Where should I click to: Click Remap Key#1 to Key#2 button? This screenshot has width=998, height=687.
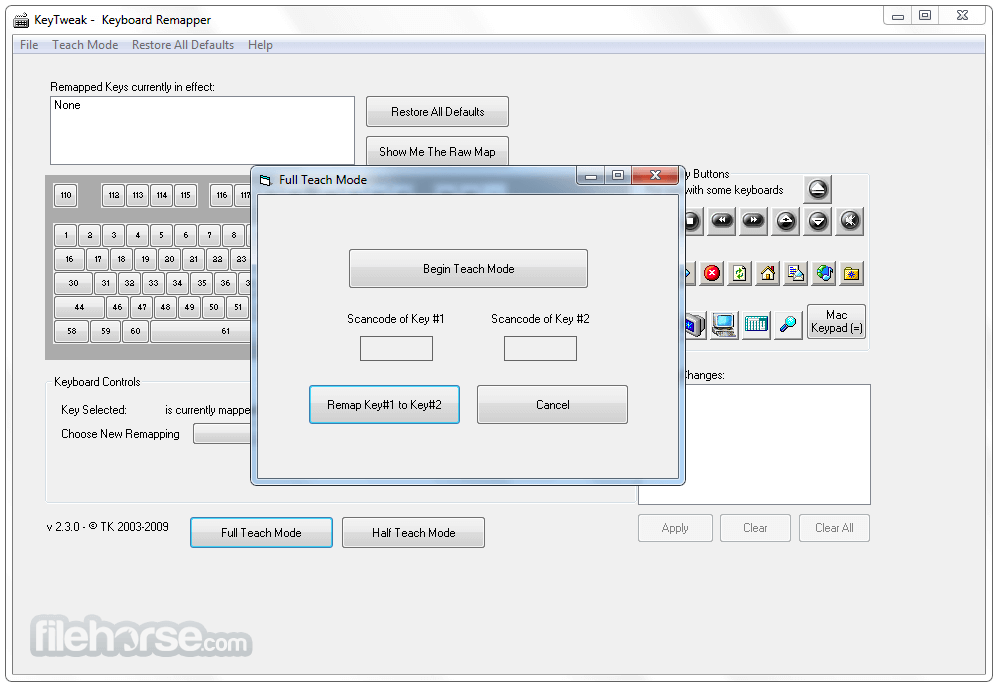[384, 404]
